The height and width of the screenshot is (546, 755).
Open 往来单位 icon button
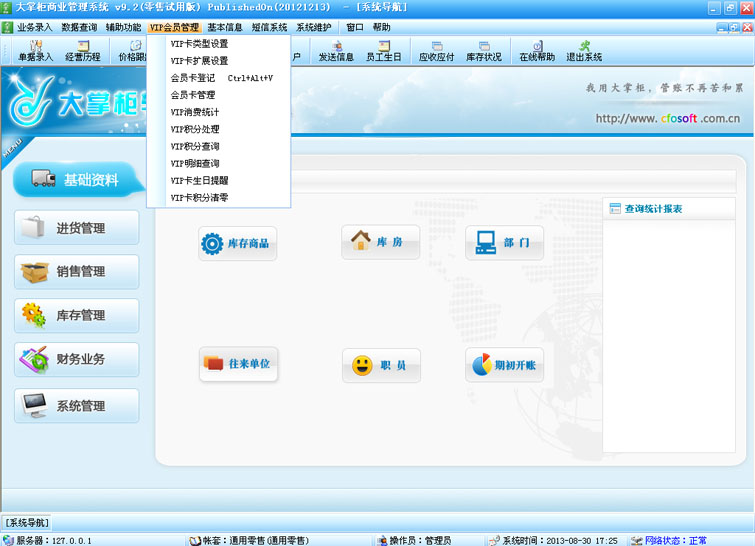tap(238, 364)
